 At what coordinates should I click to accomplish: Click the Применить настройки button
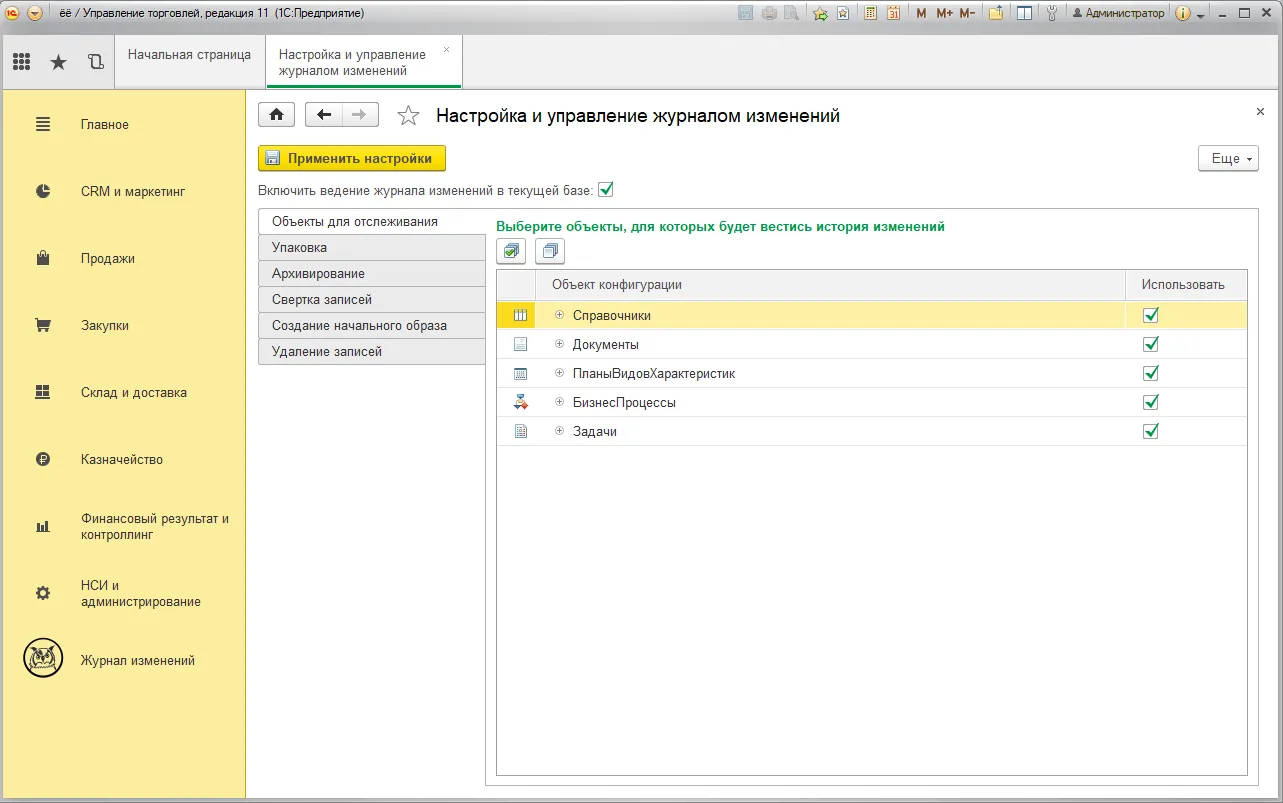(x=352, y=158)
